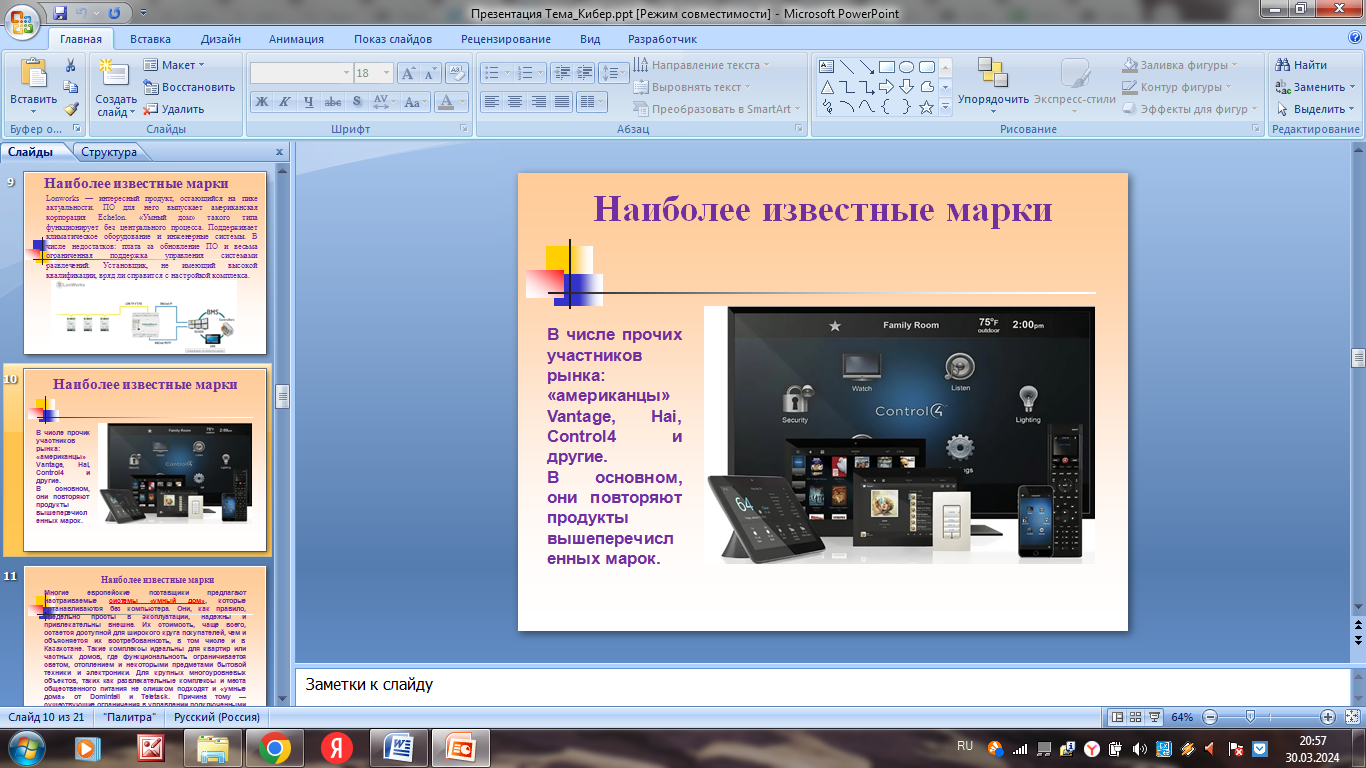1366x768 pixels.
Task: Toggle strikethrough (abc) formatting
Action: [x=333, y=102]
